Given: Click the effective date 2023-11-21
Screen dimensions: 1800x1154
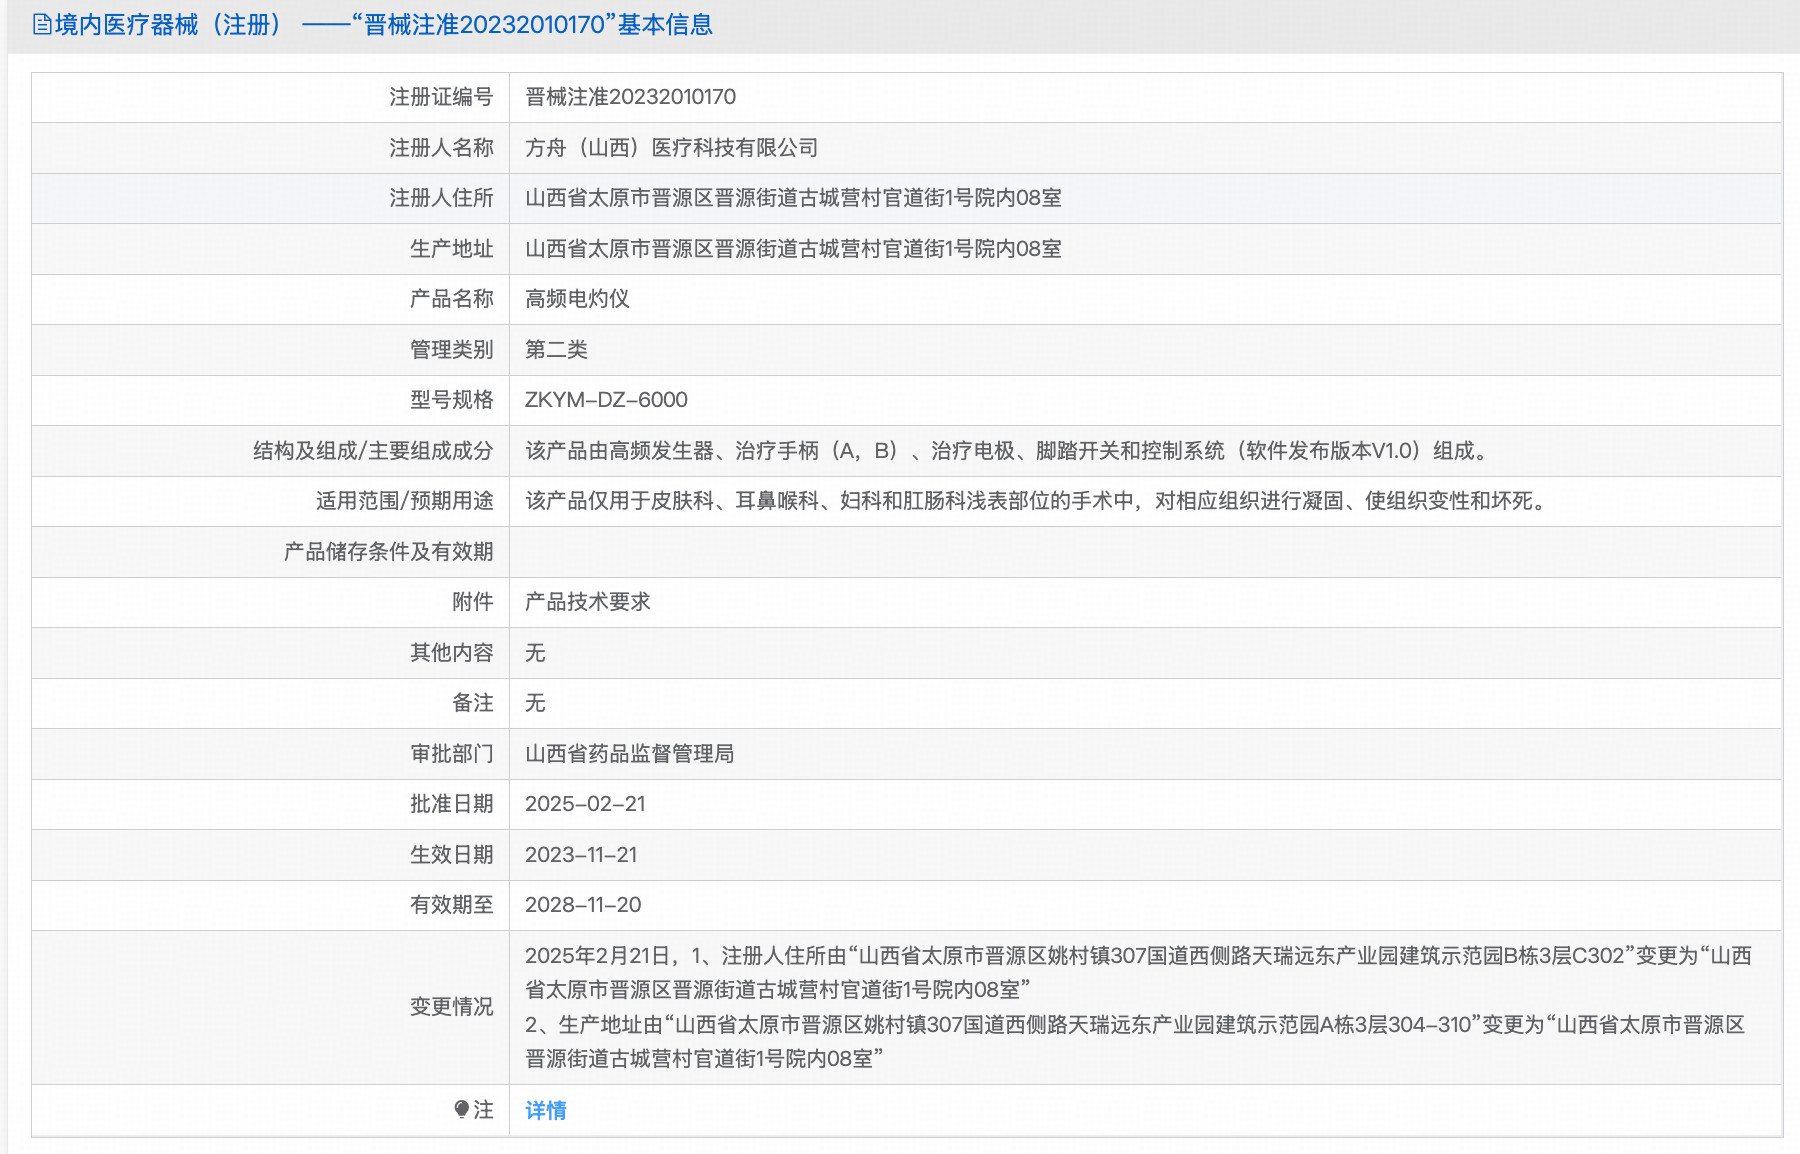Looking at the screenshot, I should point(585,855).
